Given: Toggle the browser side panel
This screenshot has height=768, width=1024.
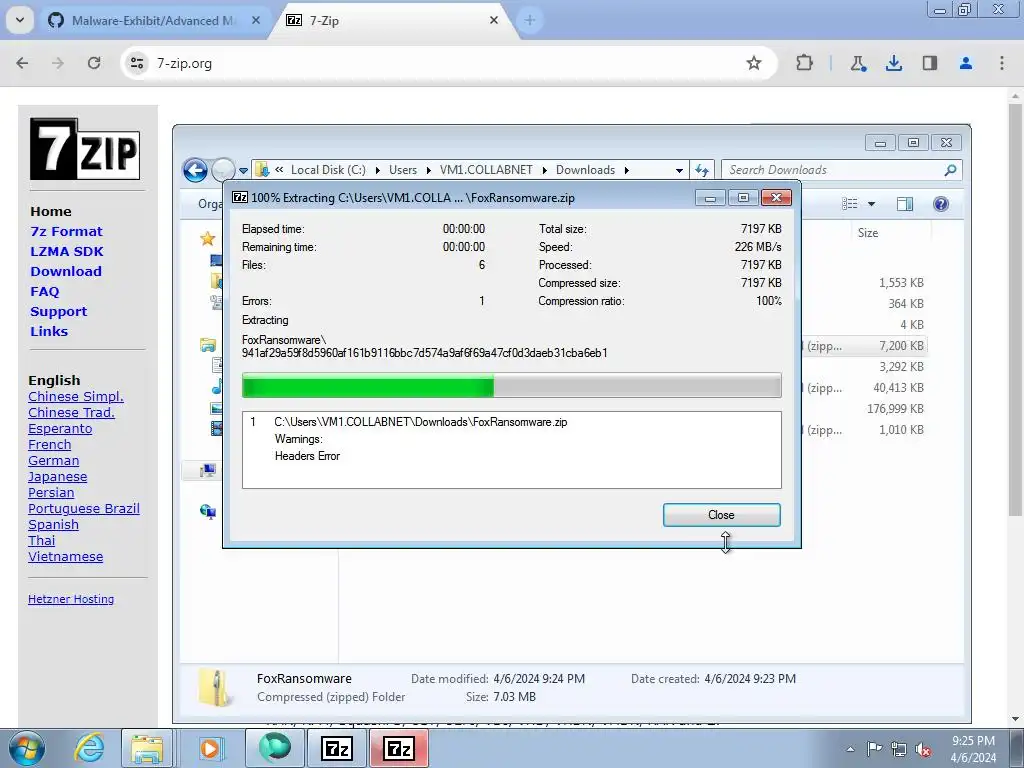Looking at the screenshot, I should [929, 63].
